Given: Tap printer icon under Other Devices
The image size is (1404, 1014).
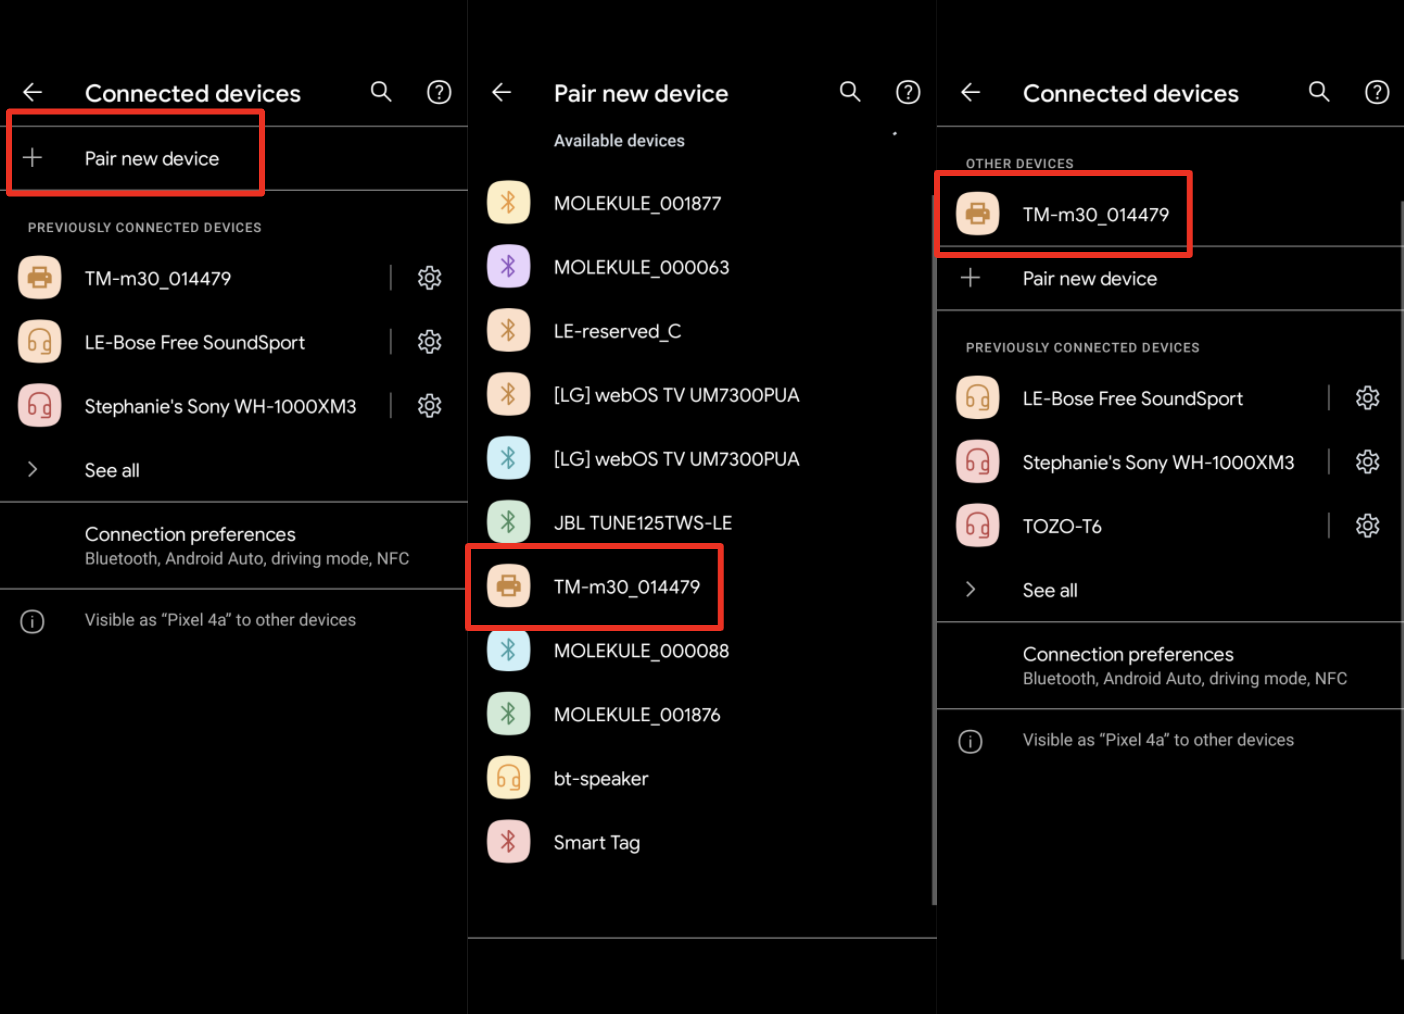Looking at the screenshot, I should 977,214.
